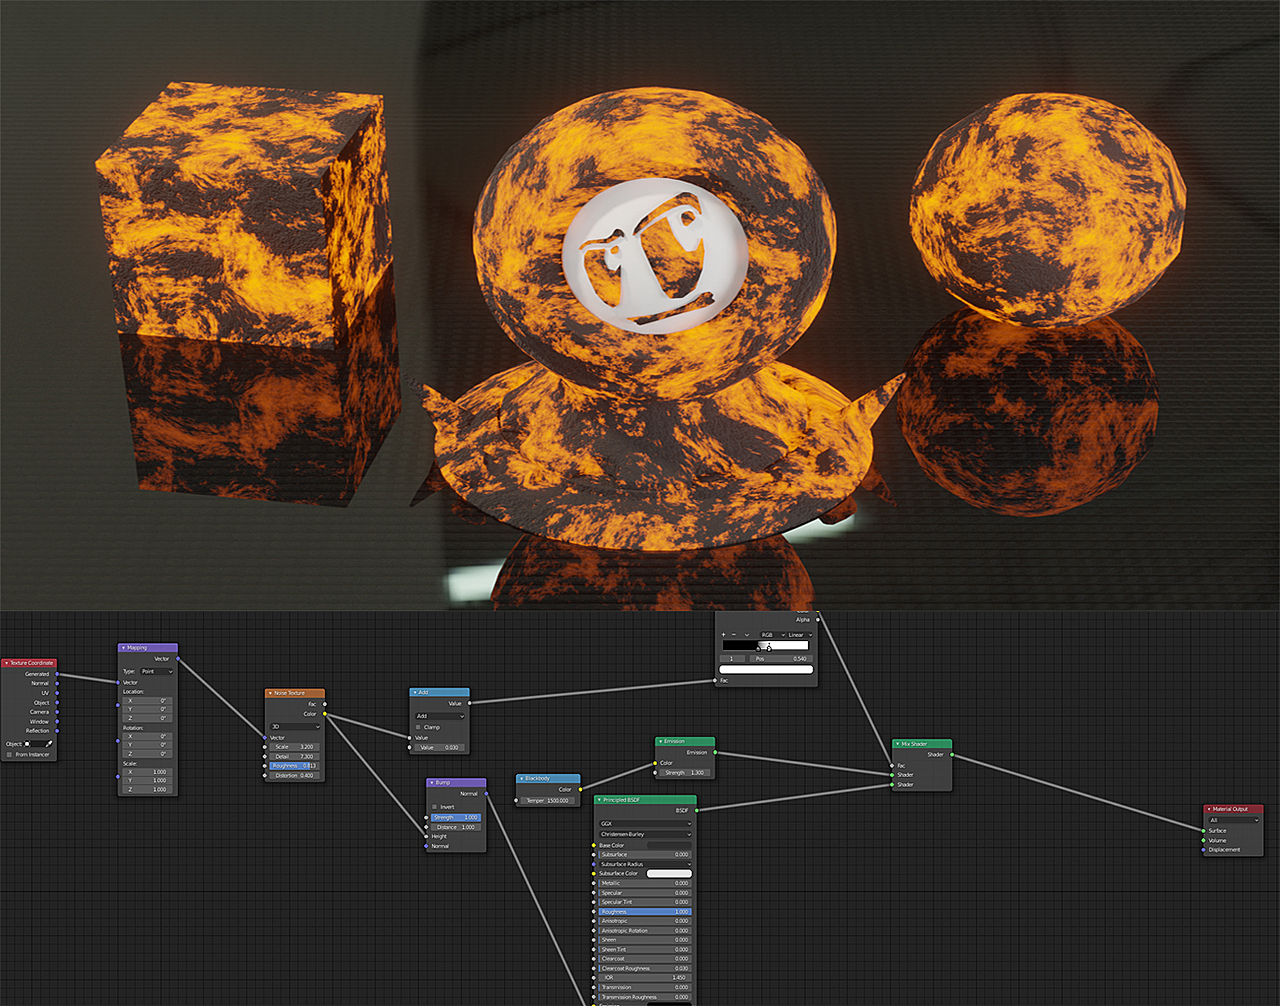Screen dimensions: 1280x1006
Task: Collapse the Material Output node
Action: coord(1209,809)
